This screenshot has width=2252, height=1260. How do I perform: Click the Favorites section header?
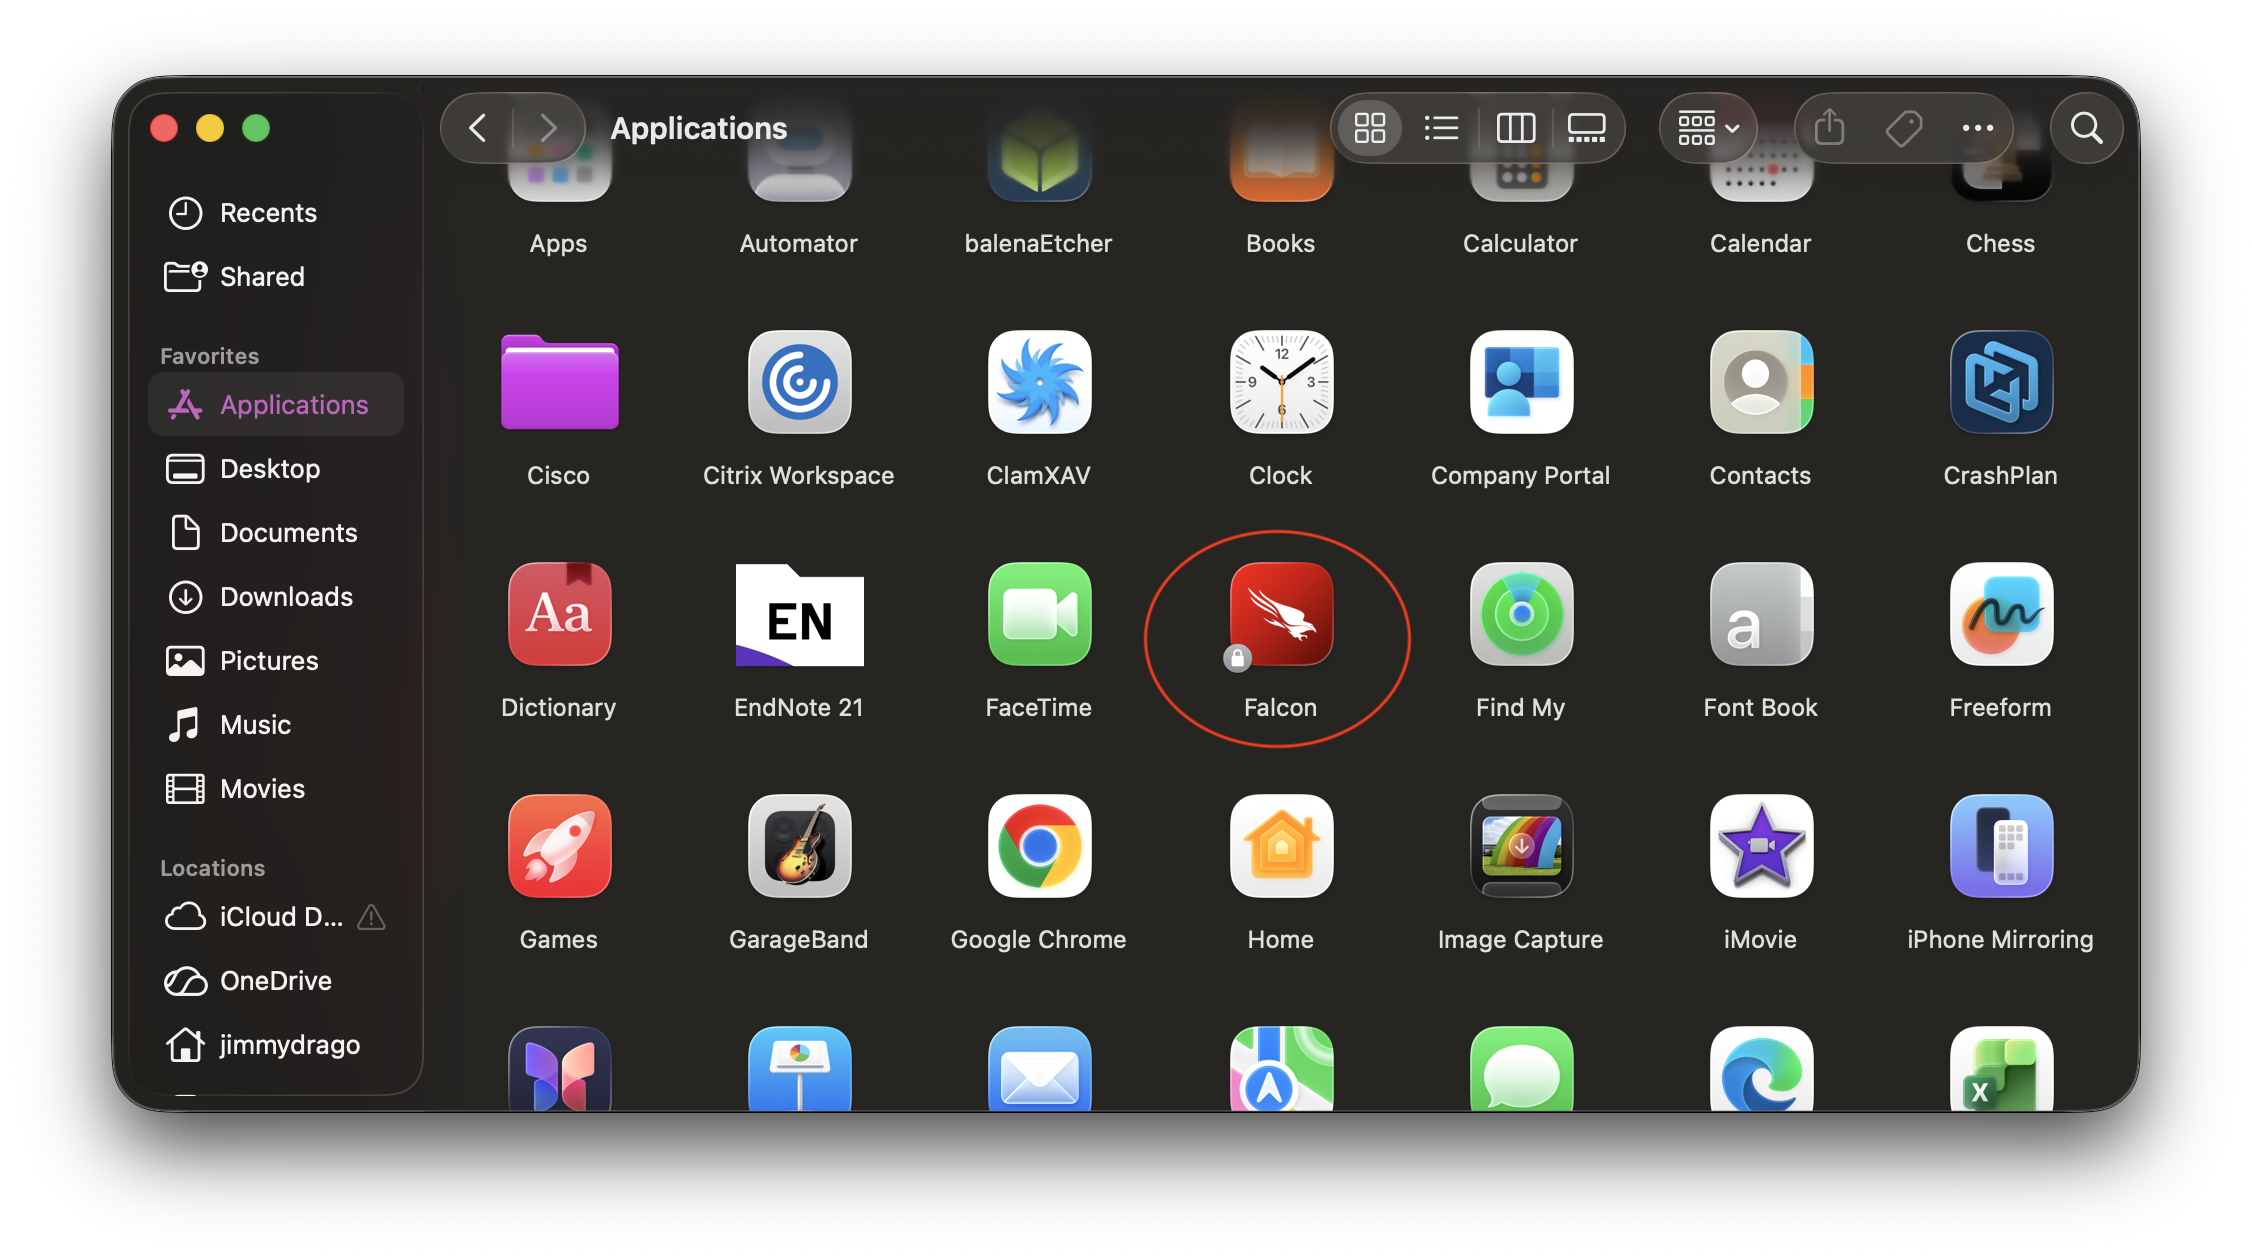pyautogui.click(x=209, y=356)
